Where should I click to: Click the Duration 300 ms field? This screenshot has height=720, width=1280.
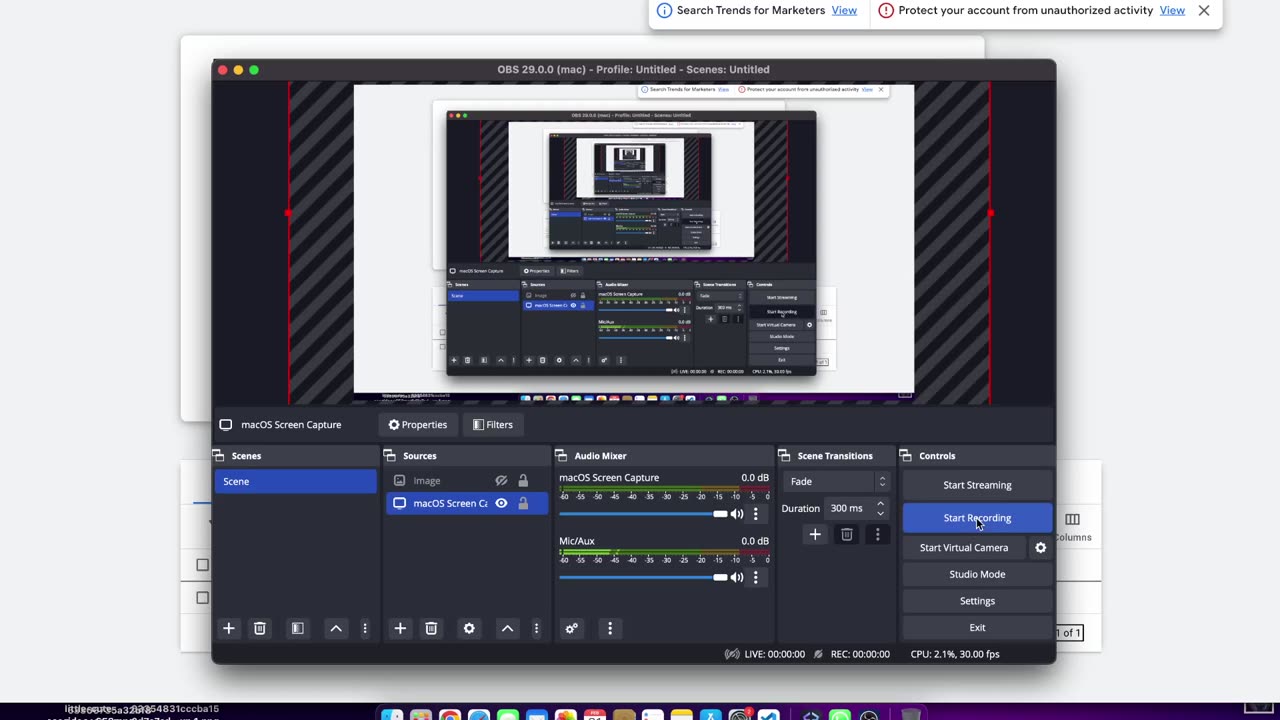click(x=857, y=508)
